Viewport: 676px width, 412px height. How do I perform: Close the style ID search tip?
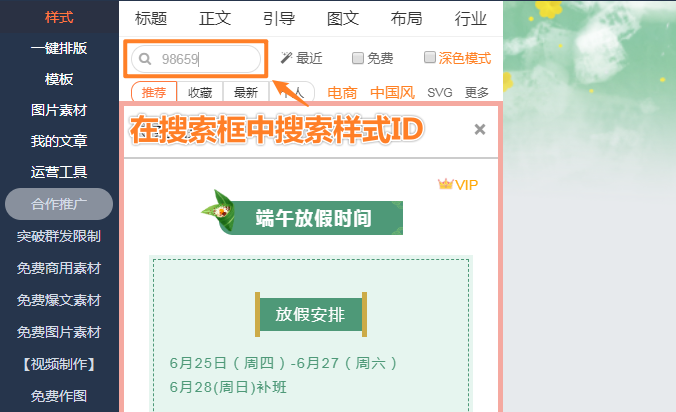(480, 129)
